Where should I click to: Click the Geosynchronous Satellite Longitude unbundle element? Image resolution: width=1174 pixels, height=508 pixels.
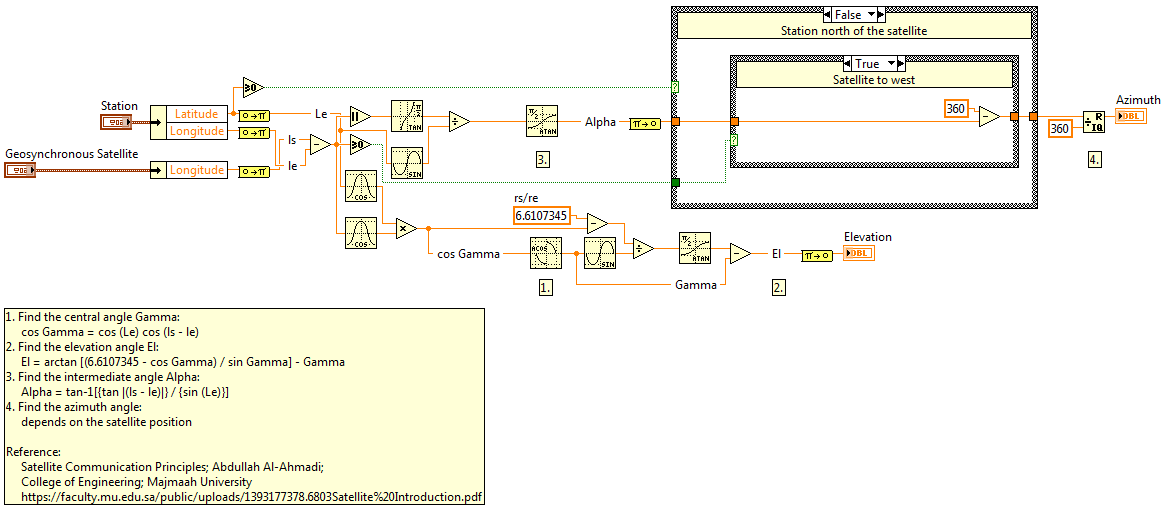pyautogui.click(x=197, y=170)
